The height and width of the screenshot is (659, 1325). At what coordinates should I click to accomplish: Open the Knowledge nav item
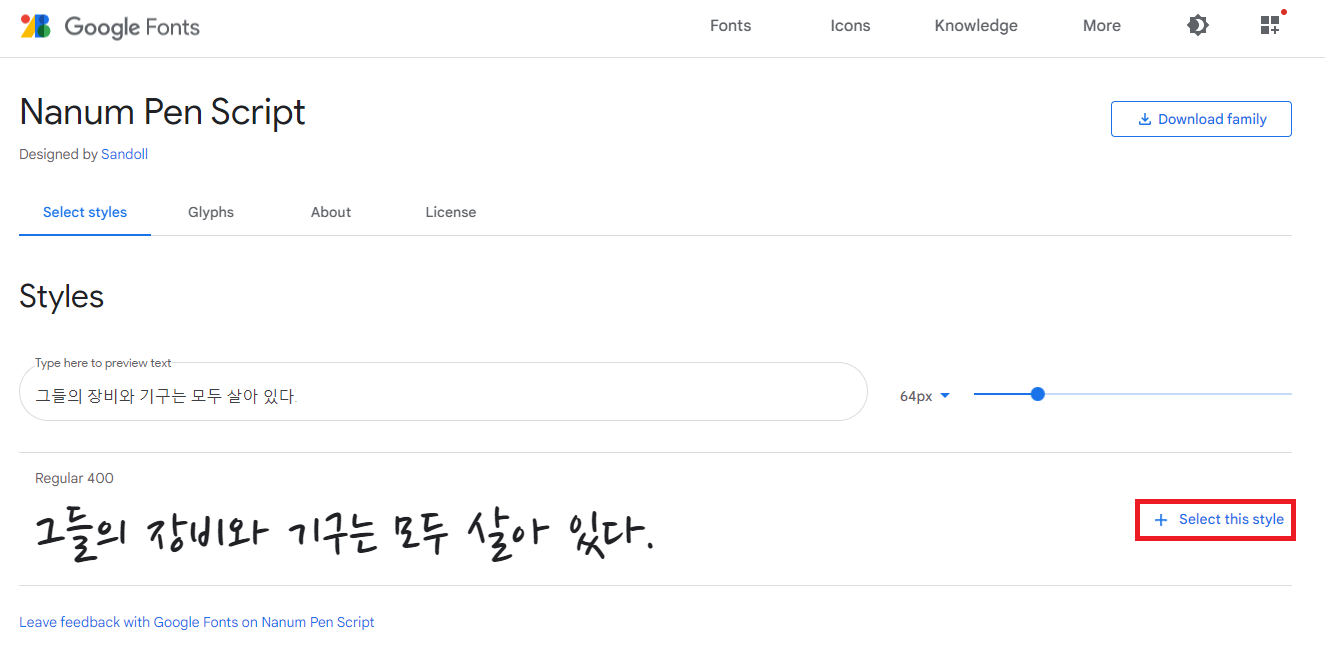976,26
